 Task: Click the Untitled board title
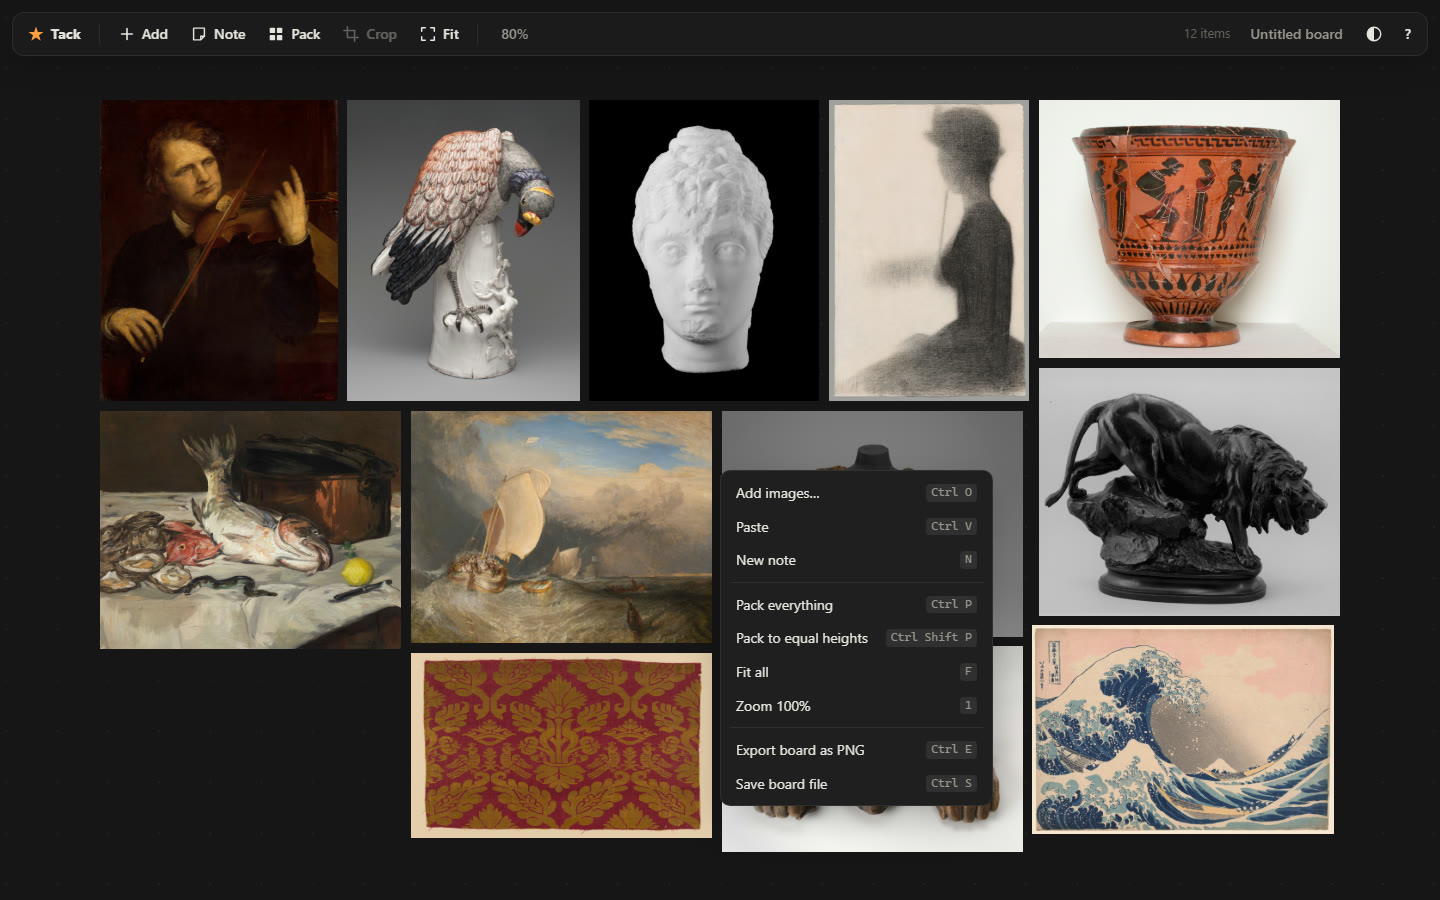pos(1296,34)
